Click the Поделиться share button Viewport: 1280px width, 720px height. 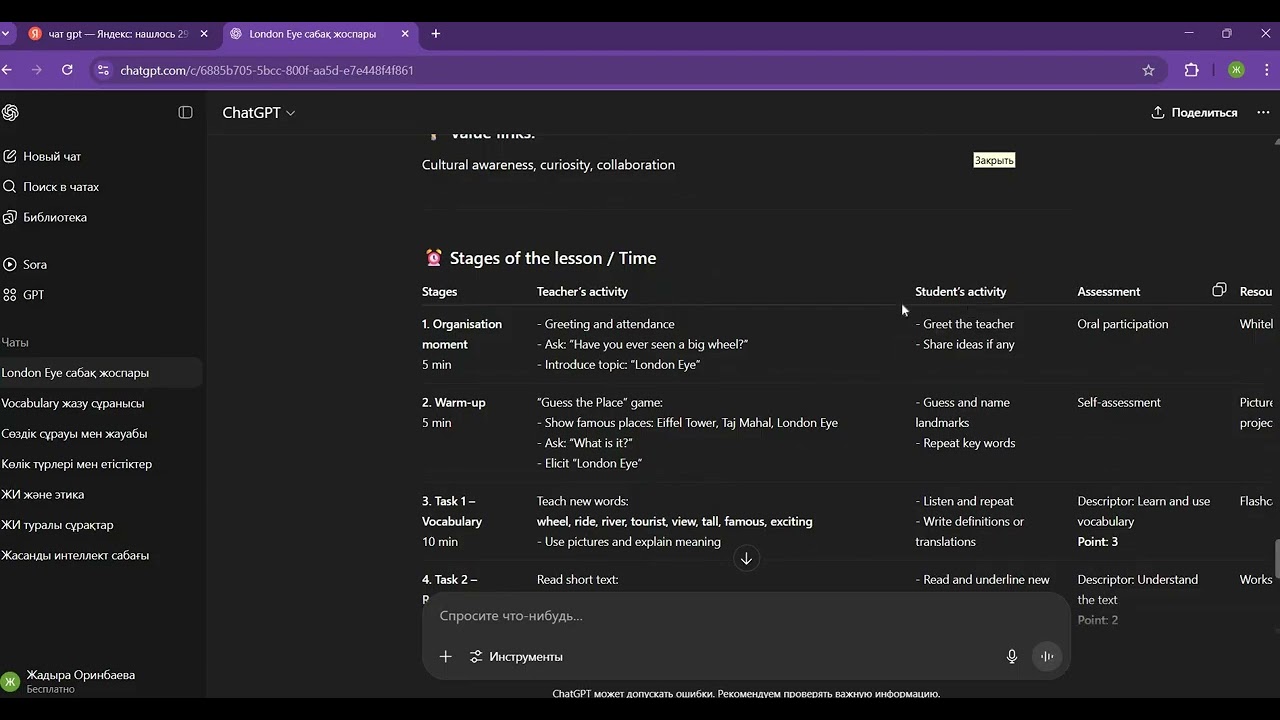point(1194,113)
